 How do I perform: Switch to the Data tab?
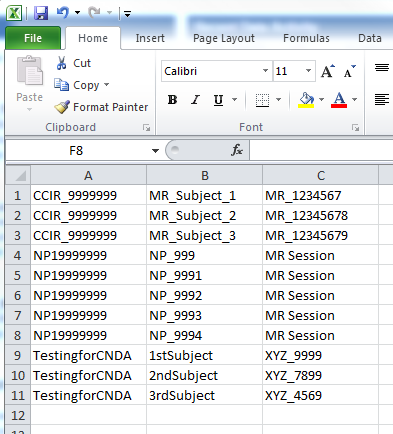pos(370,38)
